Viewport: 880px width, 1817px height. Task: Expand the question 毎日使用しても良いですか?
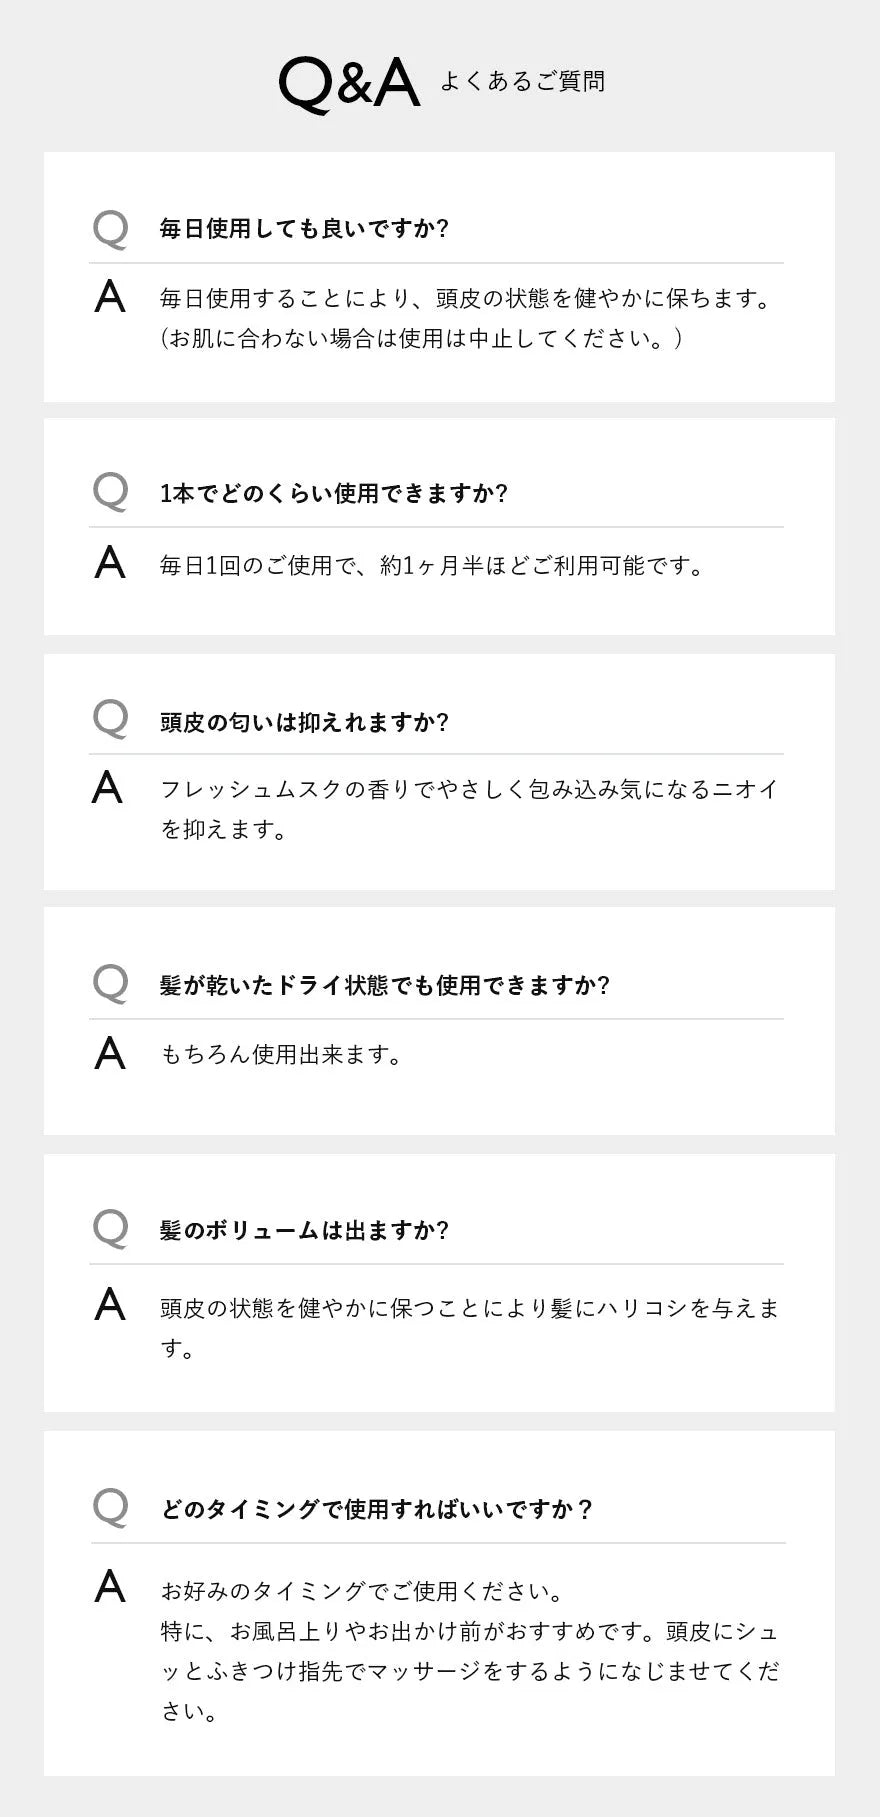coord(304,229)
